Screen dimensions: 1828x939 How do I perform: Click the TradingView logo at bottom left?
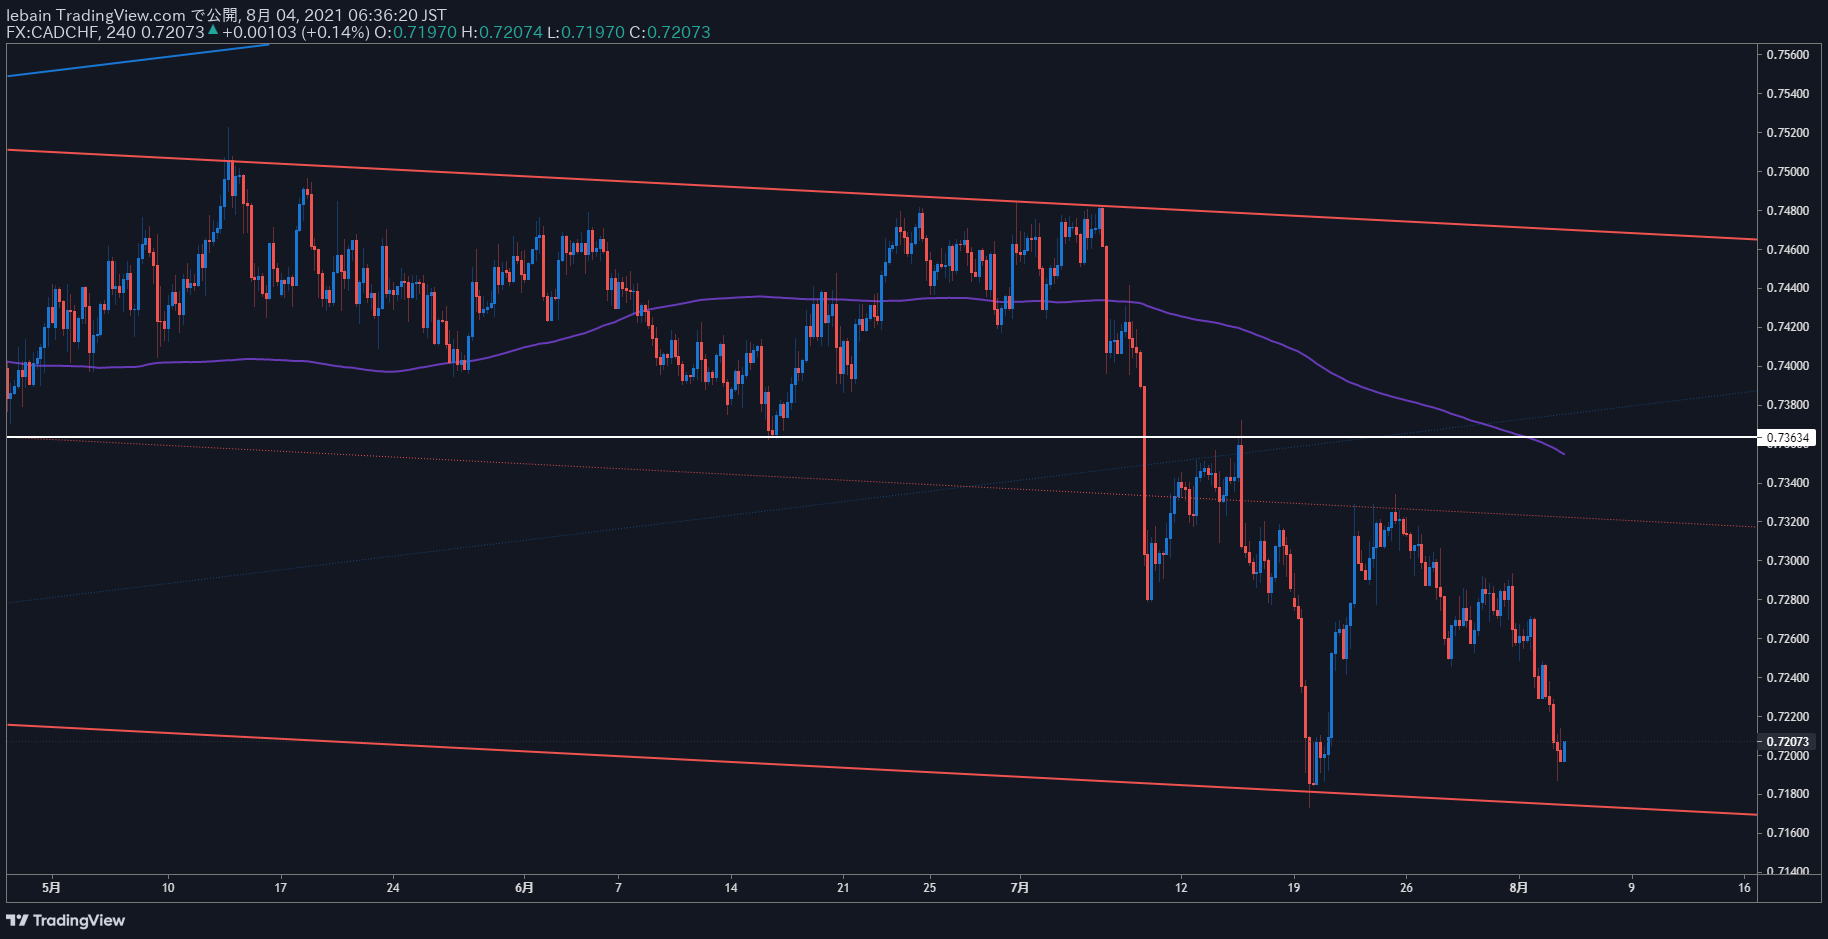(x=66, y=920)
